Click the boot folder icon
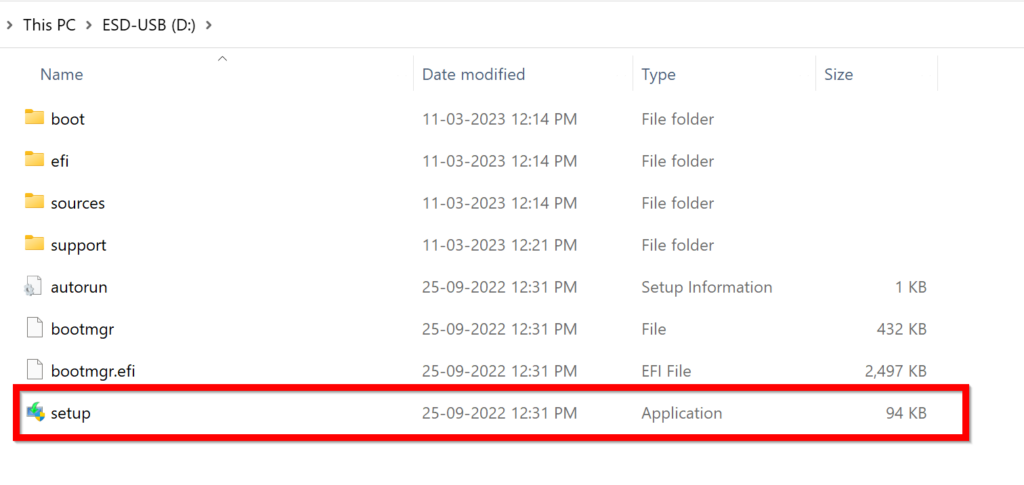 click(35, 118)
